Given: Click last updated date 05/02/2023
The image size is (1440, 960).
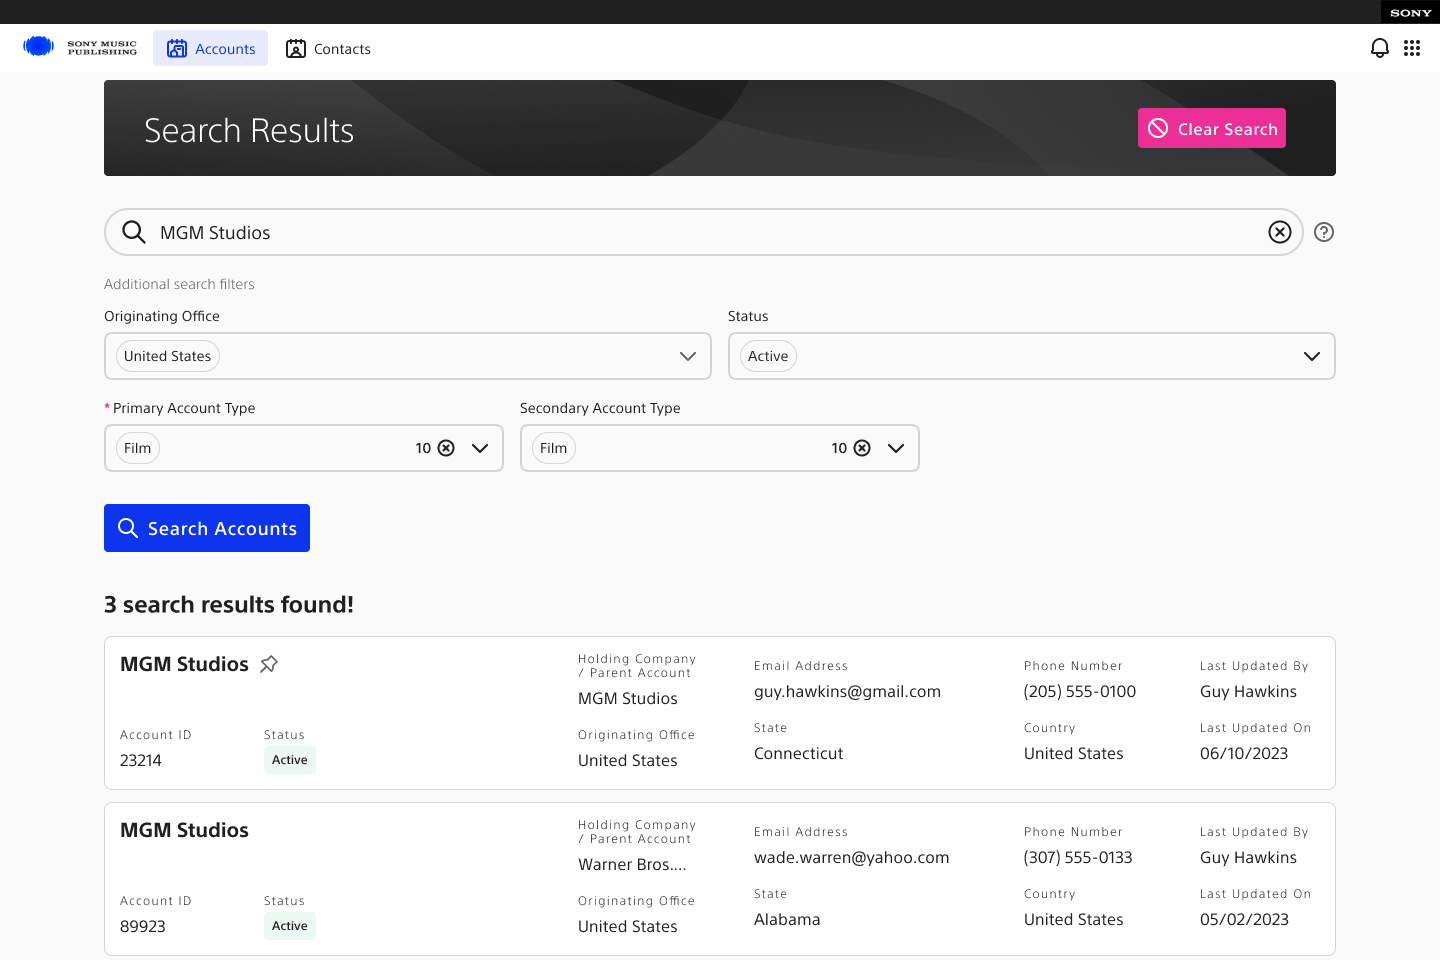Looking at the screenshot, I should point(1244,919).
